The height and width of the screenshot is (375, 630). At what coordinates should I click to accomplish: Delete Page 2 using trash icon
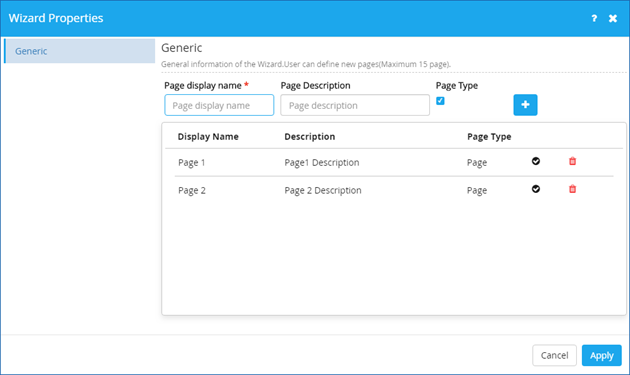point(573,189)
